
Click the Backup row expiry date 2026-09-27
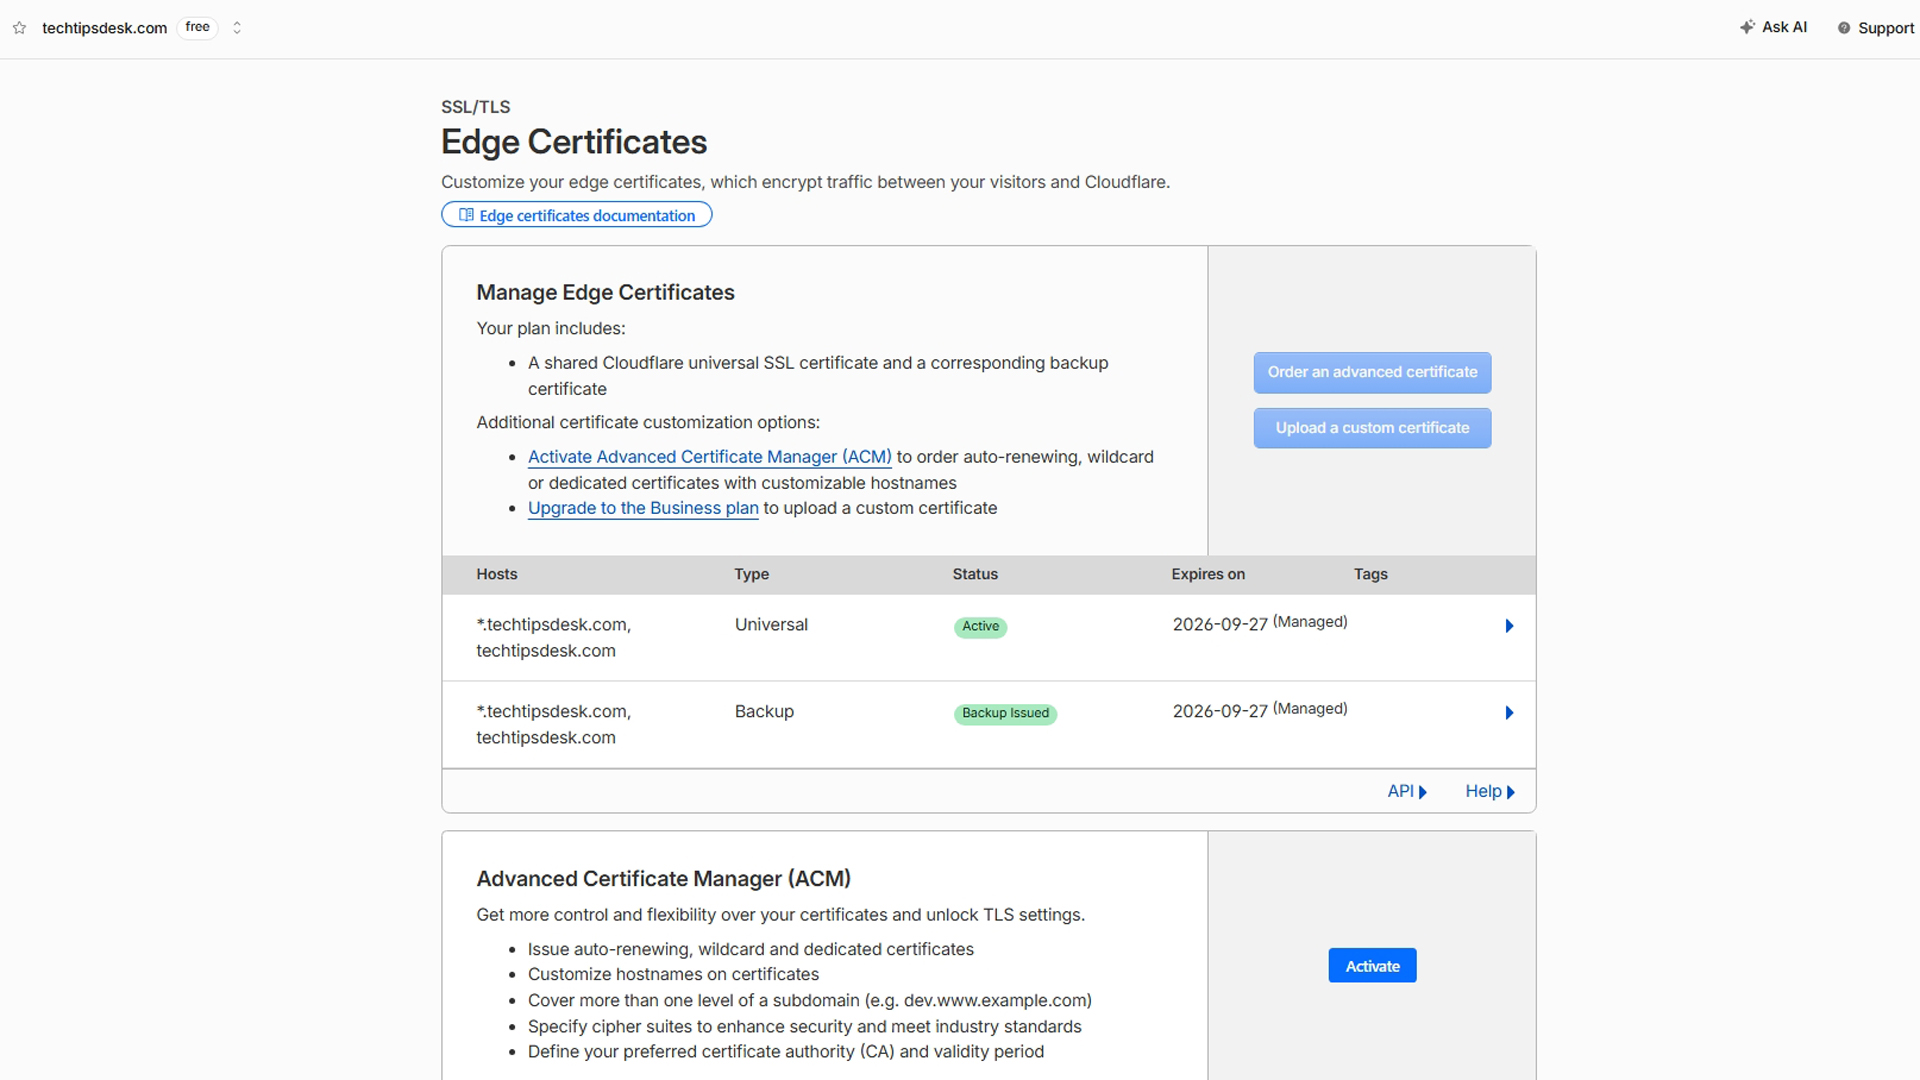(1220, 712)
